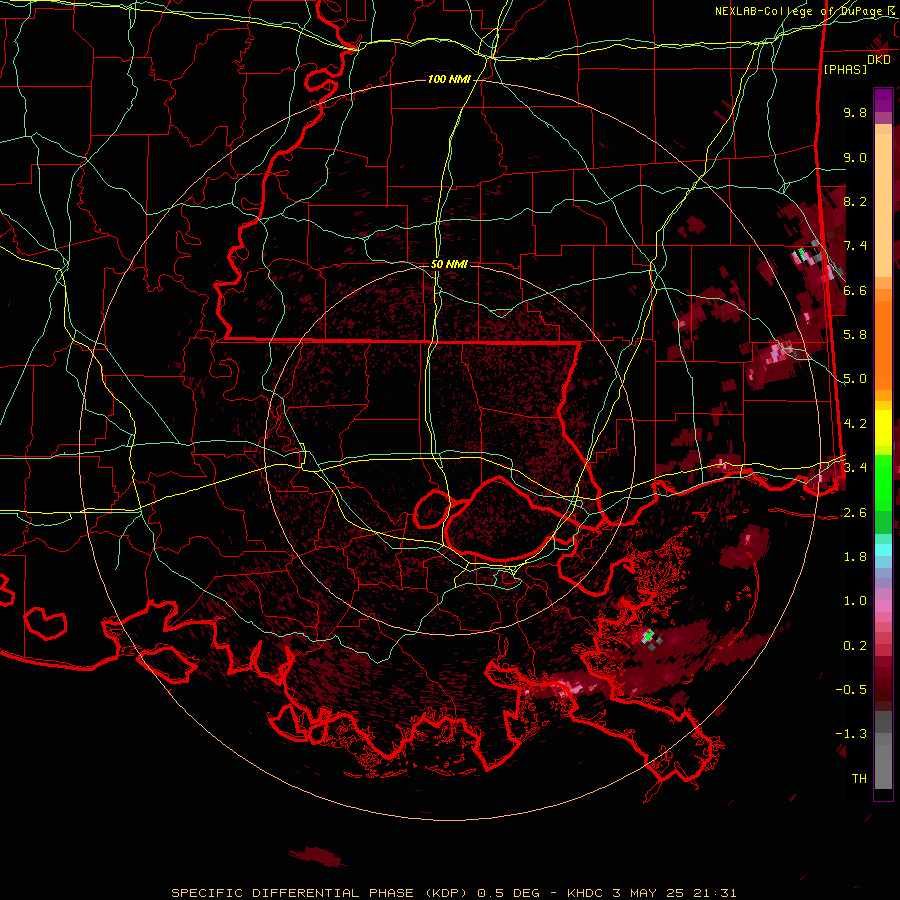
Task: Click the '100 NMI' range ring label
Action: click(449, 79)
